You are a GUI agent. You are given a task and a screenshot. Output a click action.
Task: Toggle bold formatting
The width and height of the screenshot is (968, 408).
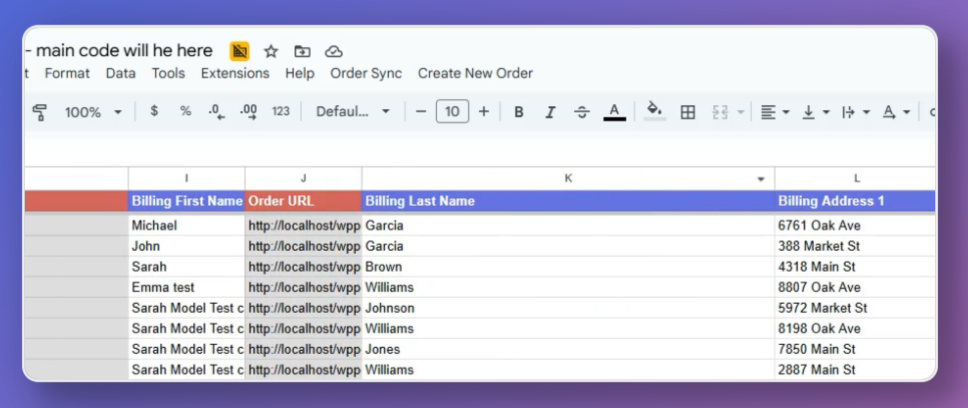tap(519, 112)
